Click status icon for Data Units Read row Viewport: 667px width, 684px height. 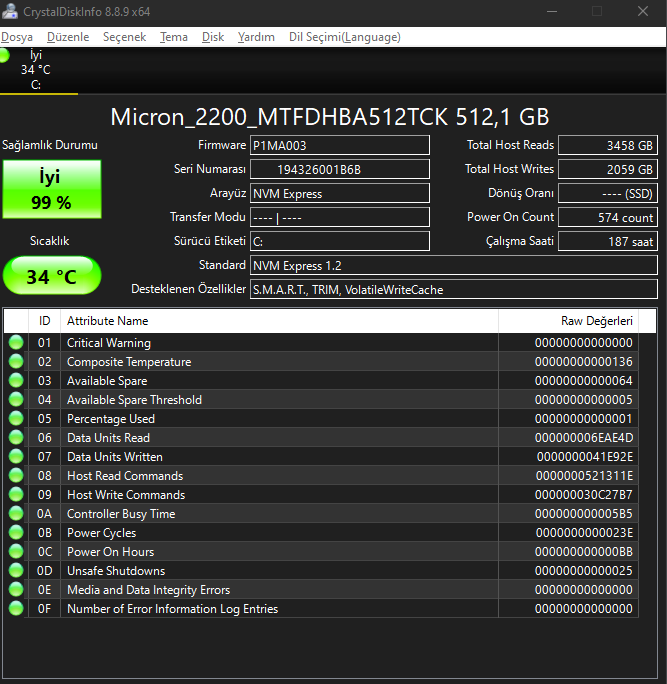[16, 438]
